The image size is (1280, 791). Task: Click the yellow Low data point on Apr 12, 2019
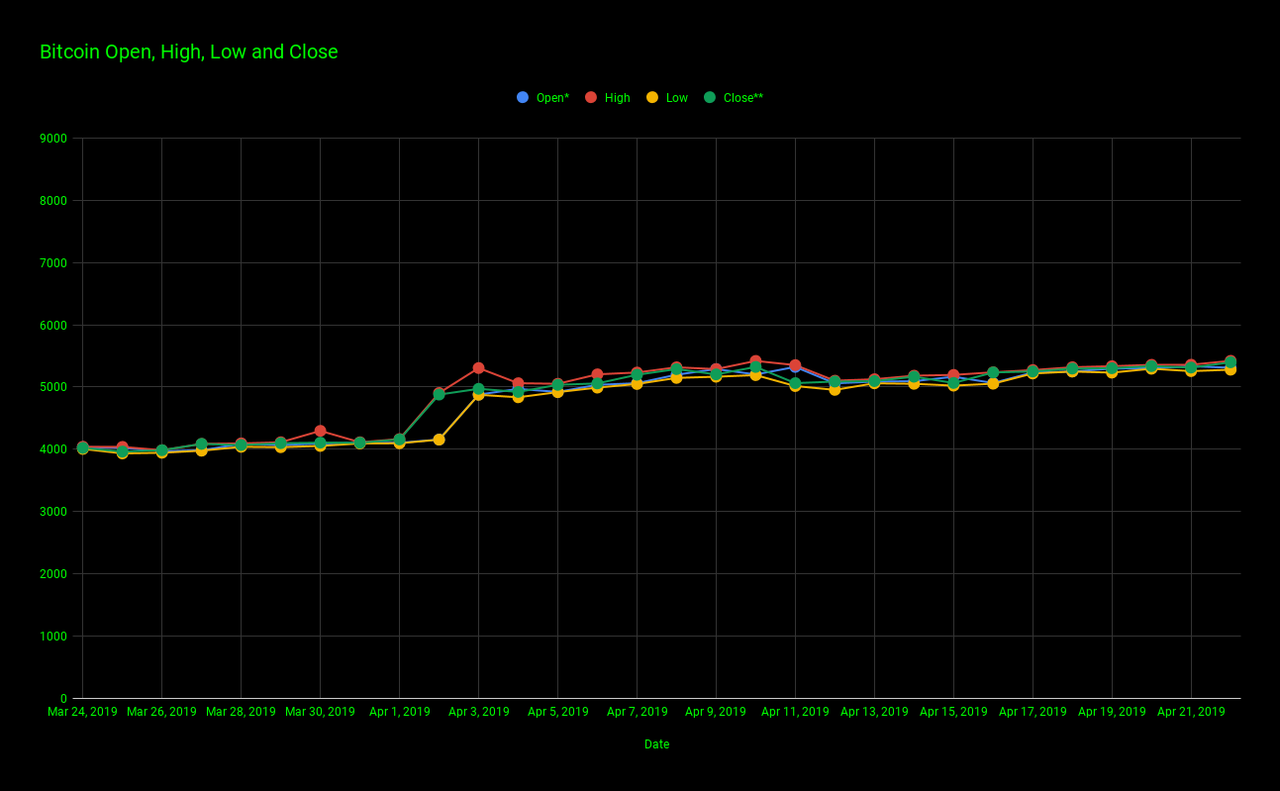tap(835, 390)
